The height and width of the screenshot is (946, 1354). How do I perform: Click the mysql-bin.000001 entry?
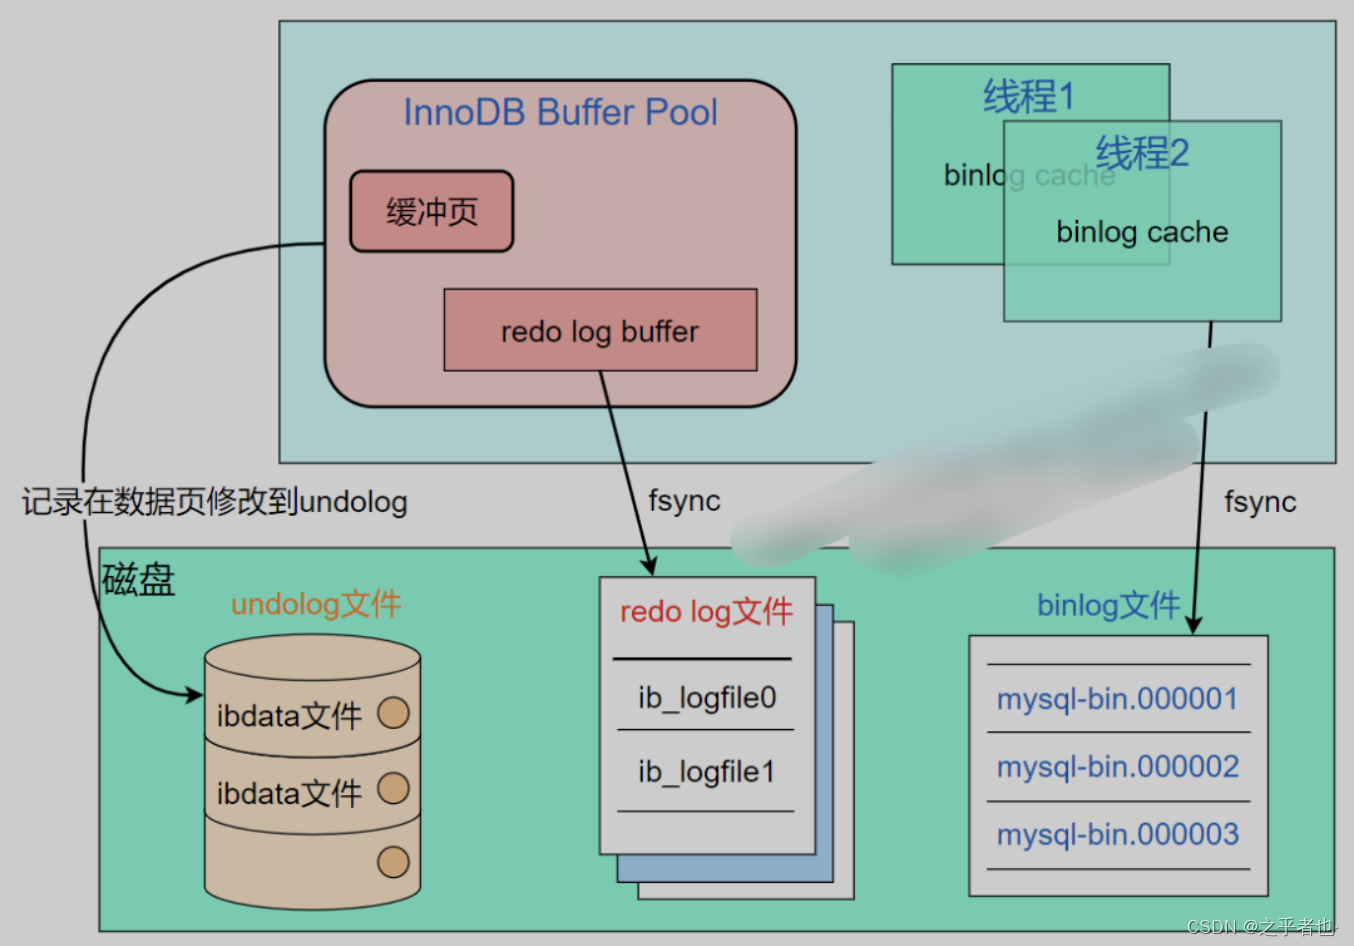(1117, 699)
